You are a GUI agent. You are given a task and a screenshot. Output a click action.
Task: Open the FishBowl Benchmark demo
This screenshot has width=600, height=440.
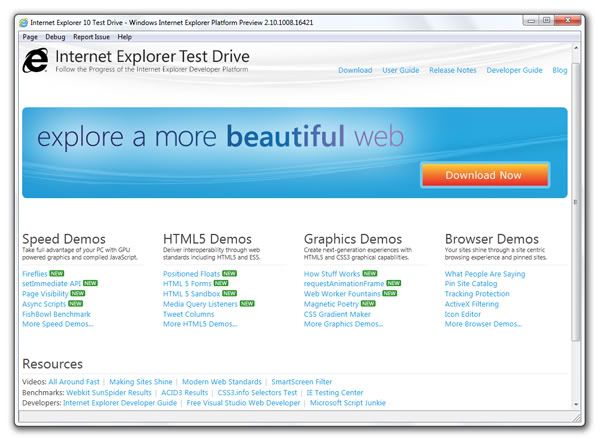pyautogui.click(x=56, y=314)
